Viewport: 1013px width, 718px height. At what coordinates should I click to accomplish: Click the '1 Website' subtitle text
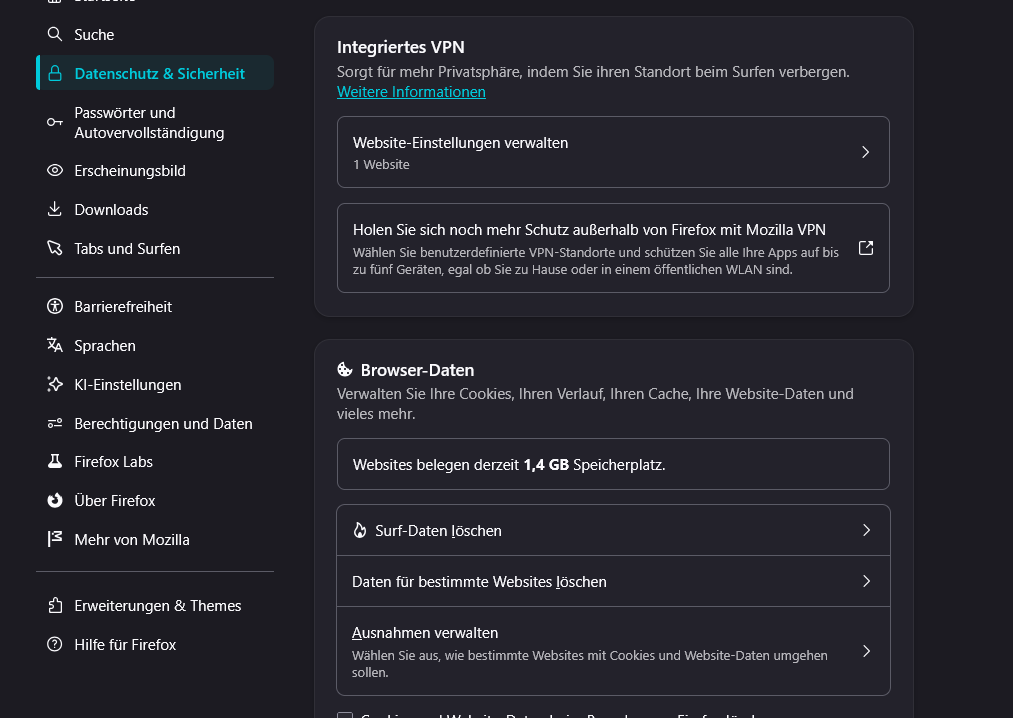pyautogui.click(x=381, y=164)
